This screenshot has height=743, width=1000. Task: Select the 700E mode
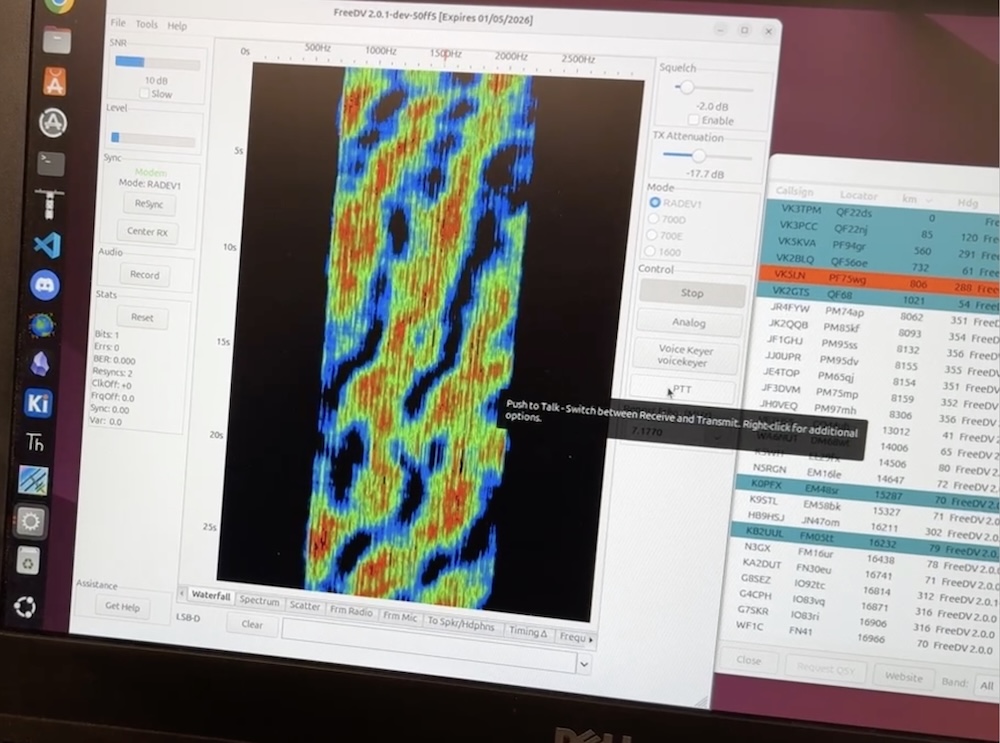651,235
